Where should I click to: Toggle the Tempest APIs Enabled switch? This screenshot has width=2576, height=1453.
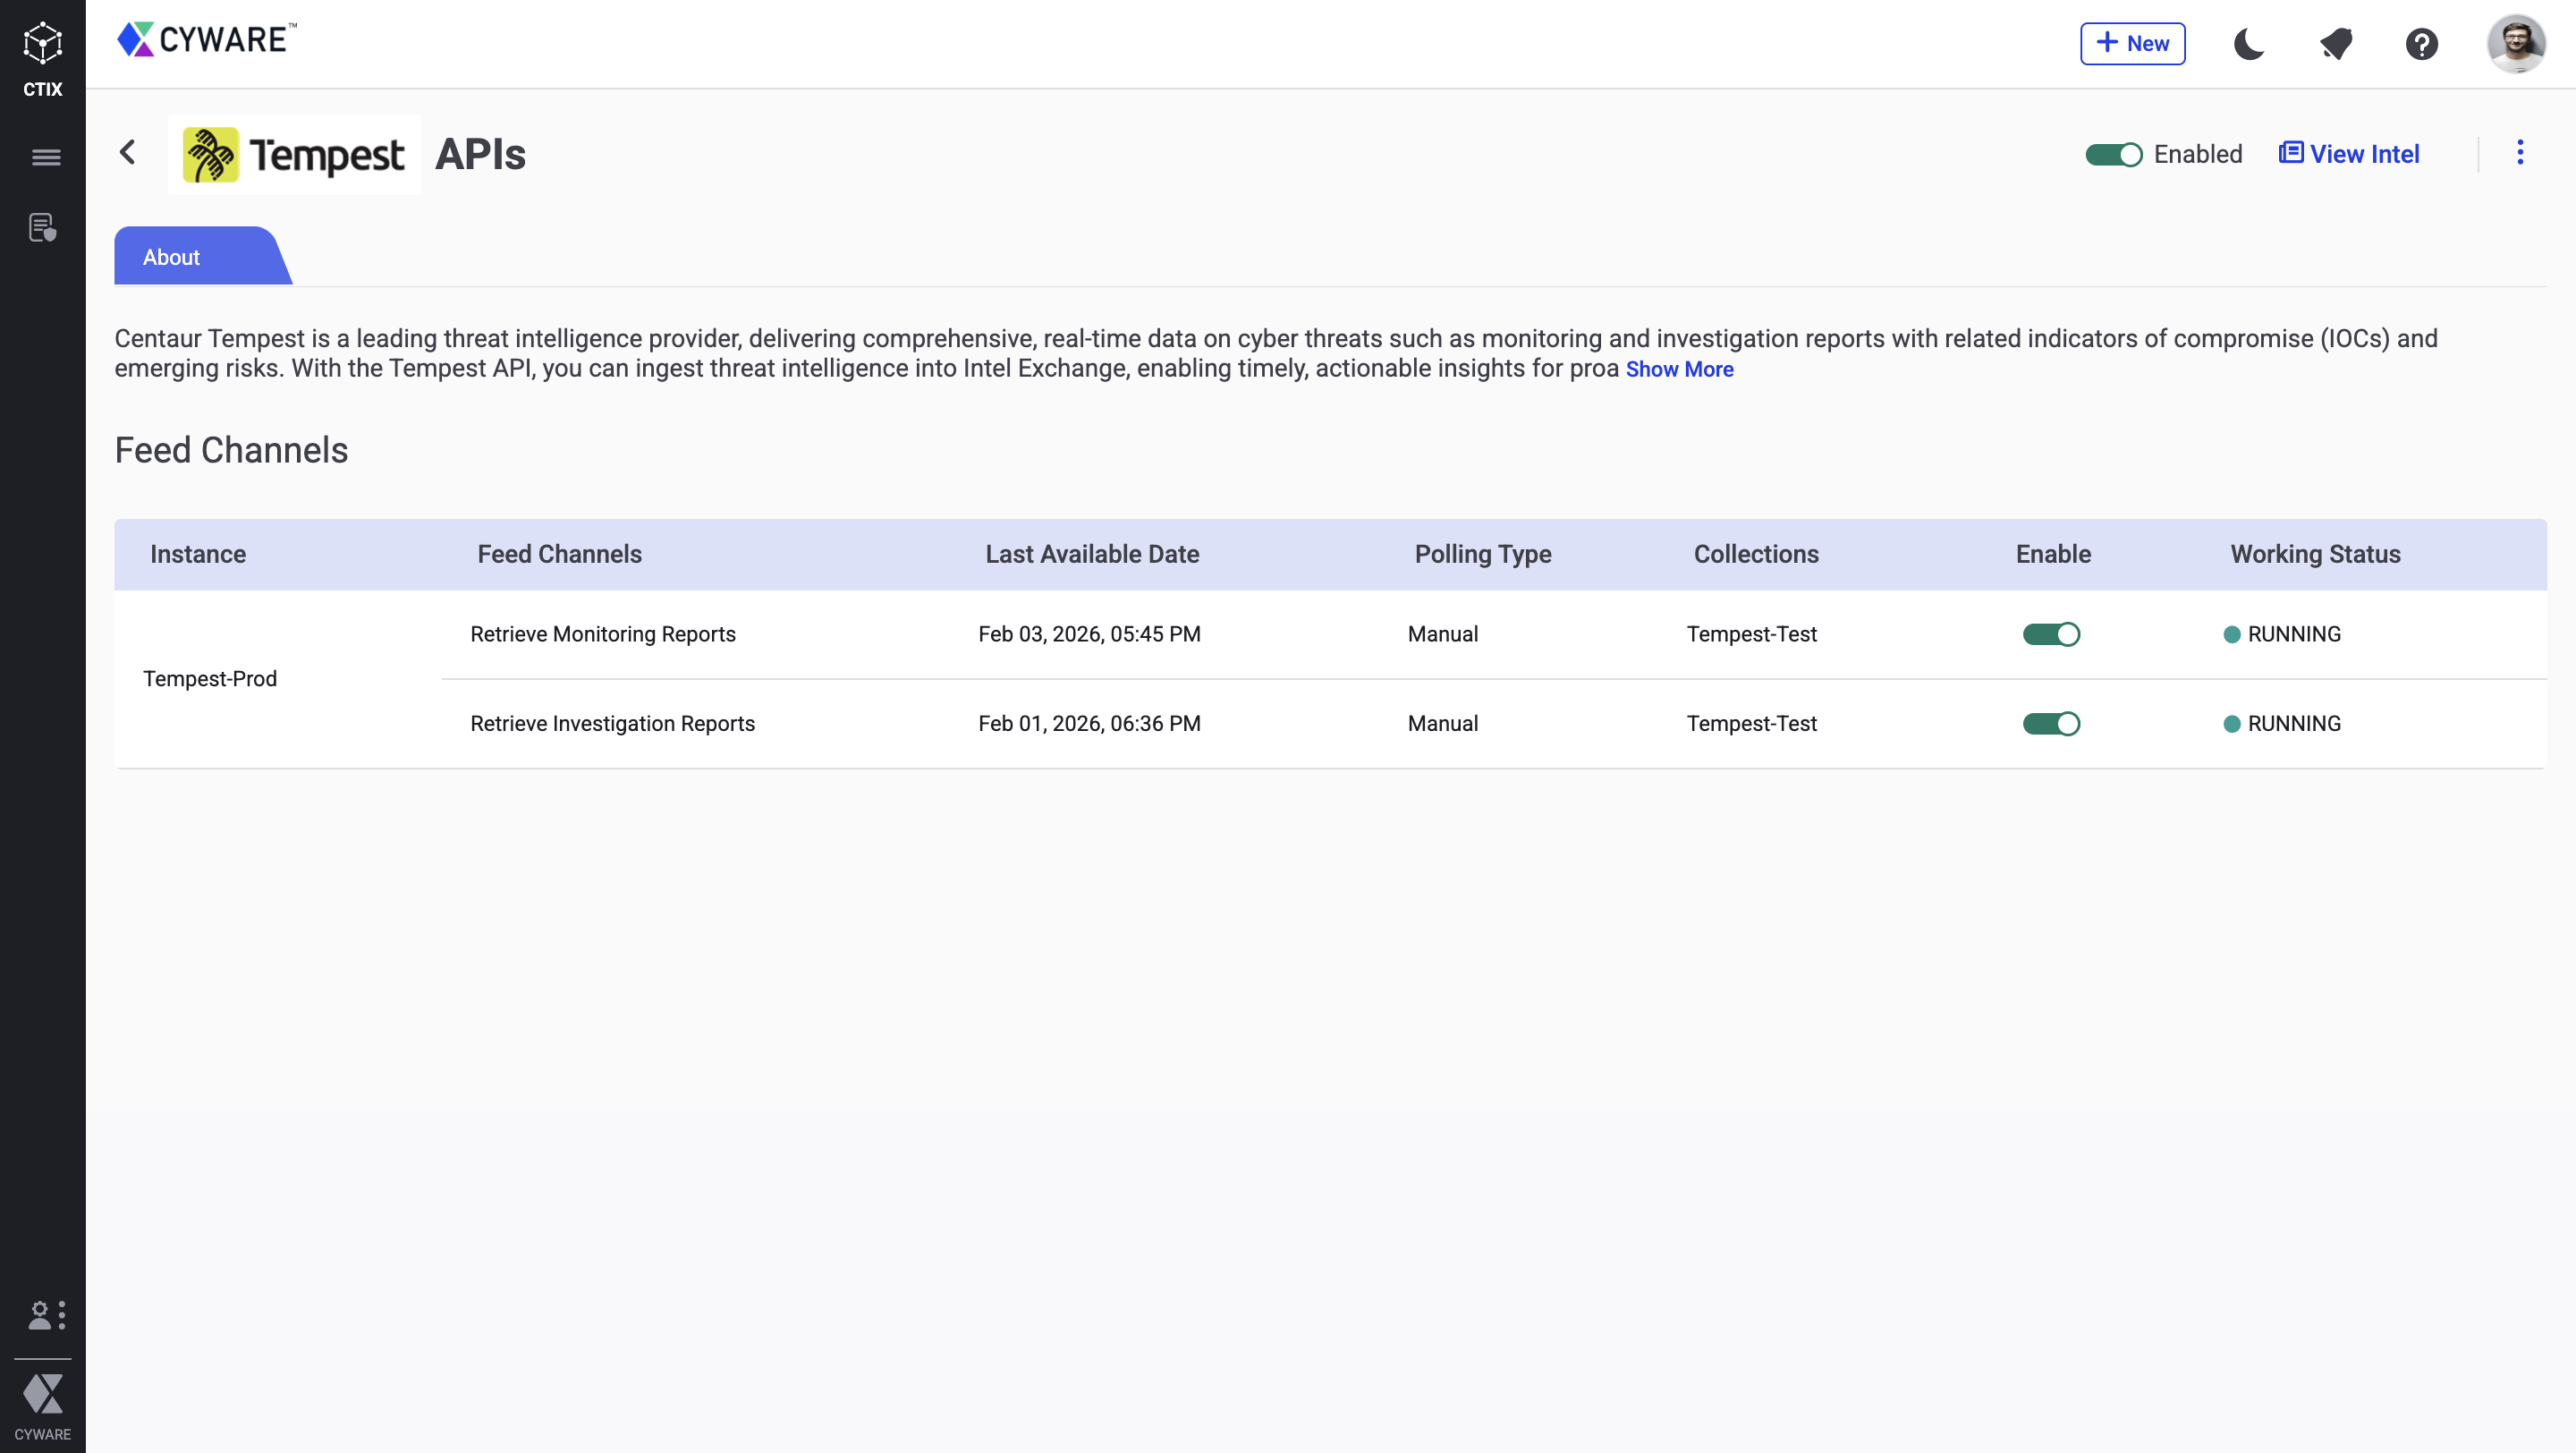coord(2113,155)
